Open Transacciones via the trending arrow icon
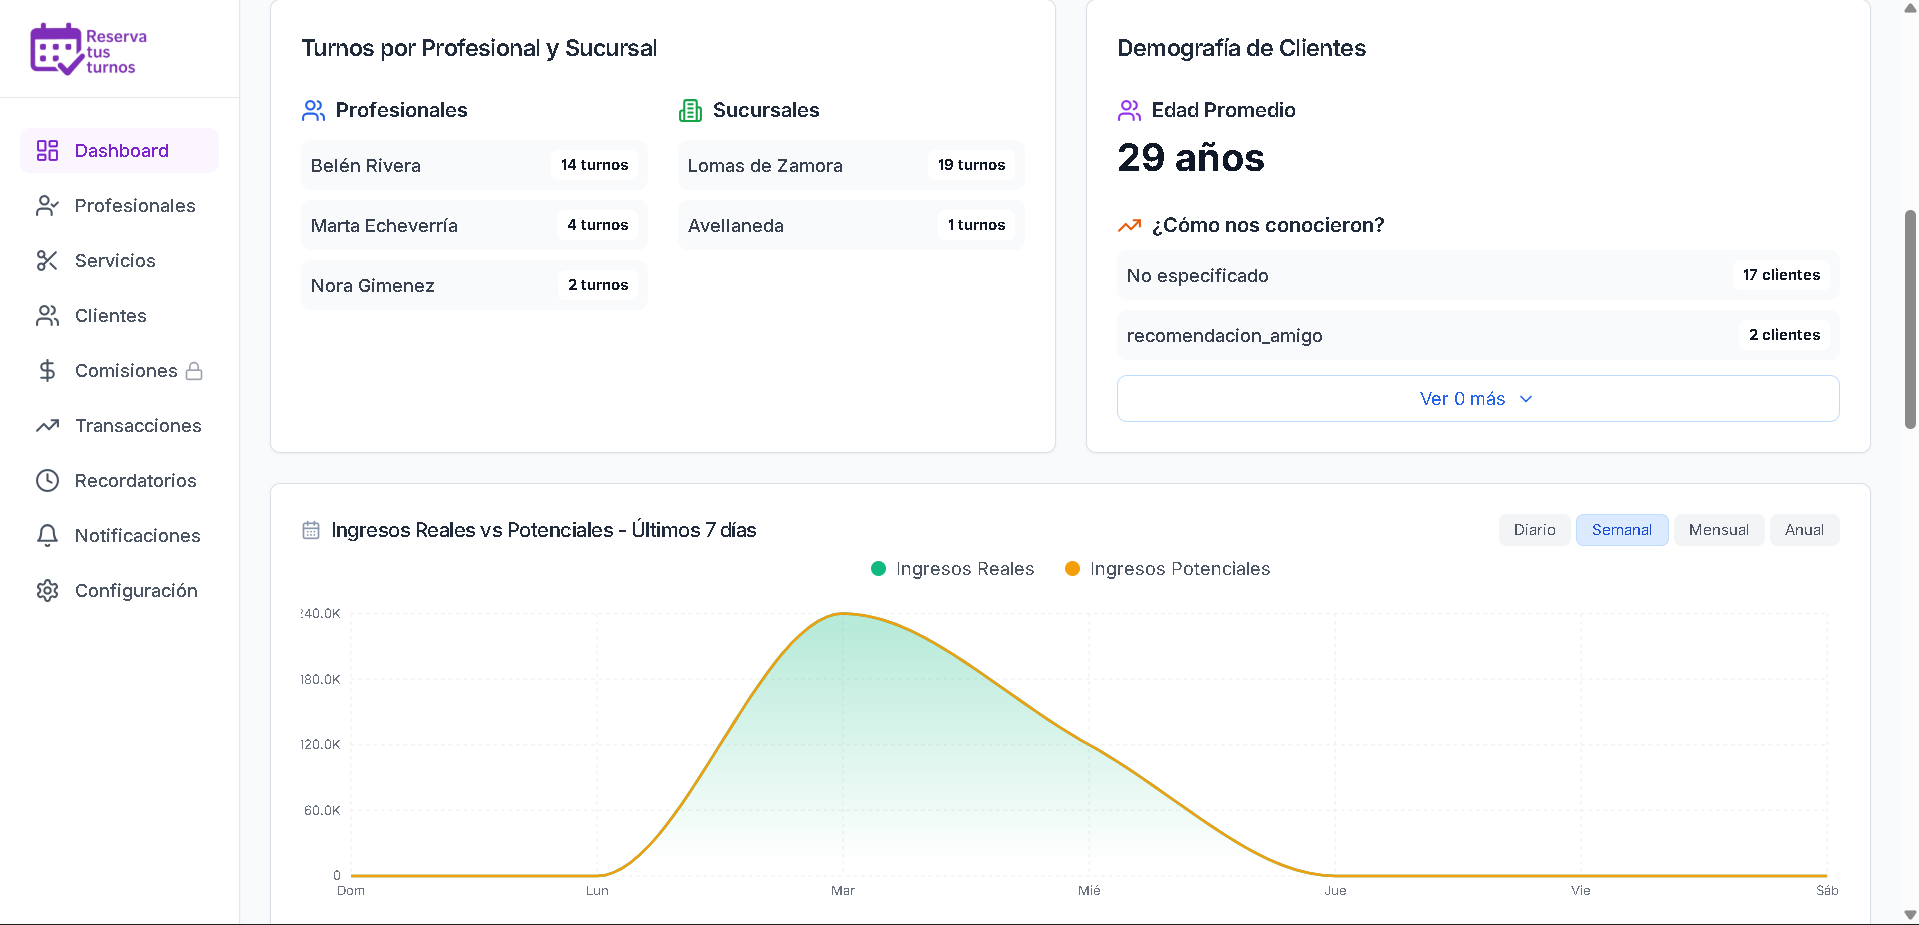This screenshot has height=925, width=1919. coord(47,425)
